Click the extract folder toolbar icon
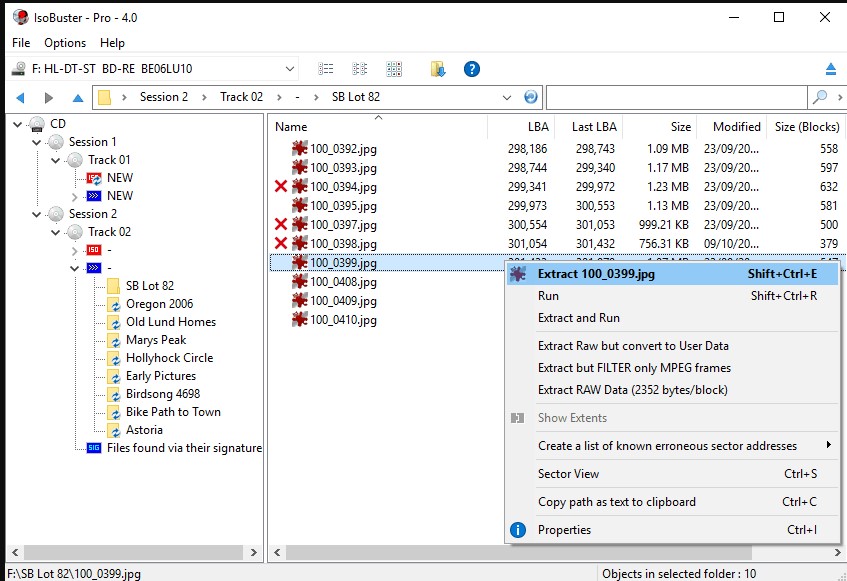This screenshot has height=581, width=847. (438, 69)
